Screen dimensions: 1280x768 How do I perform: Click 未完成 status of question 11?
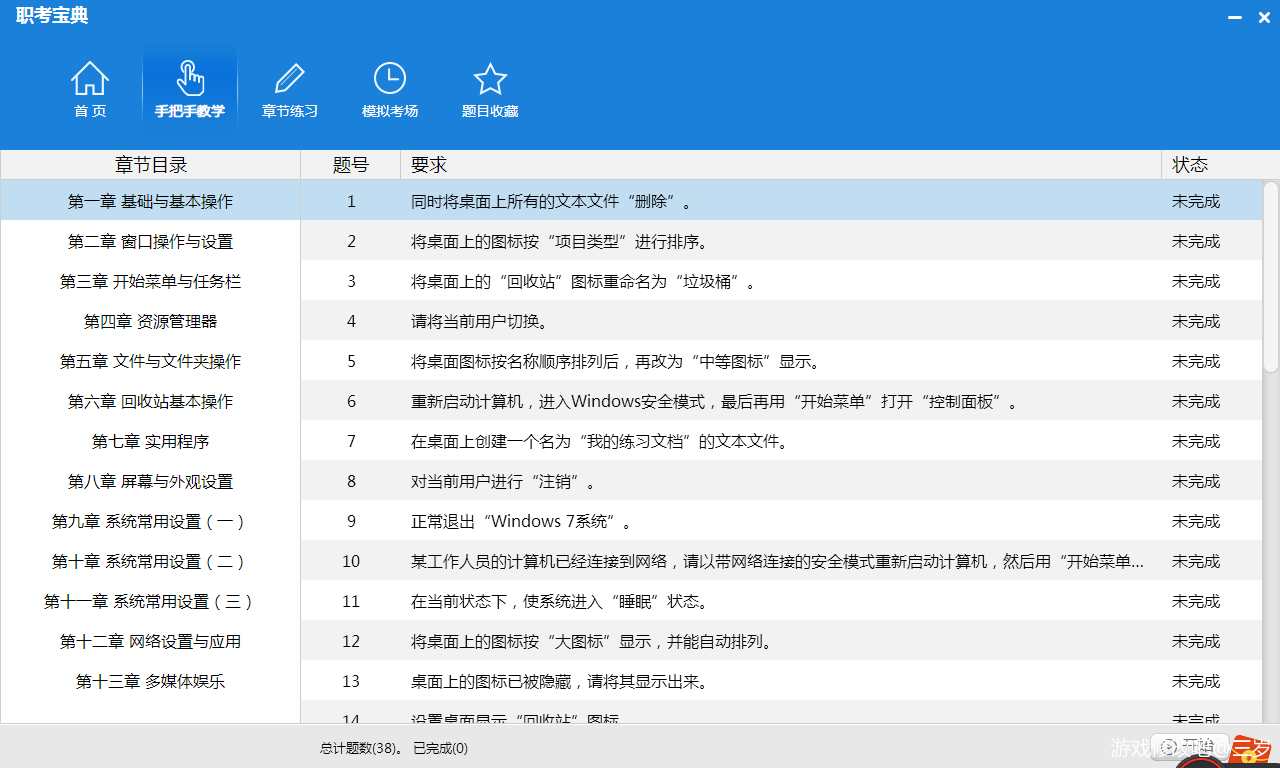click(1196, 601)
